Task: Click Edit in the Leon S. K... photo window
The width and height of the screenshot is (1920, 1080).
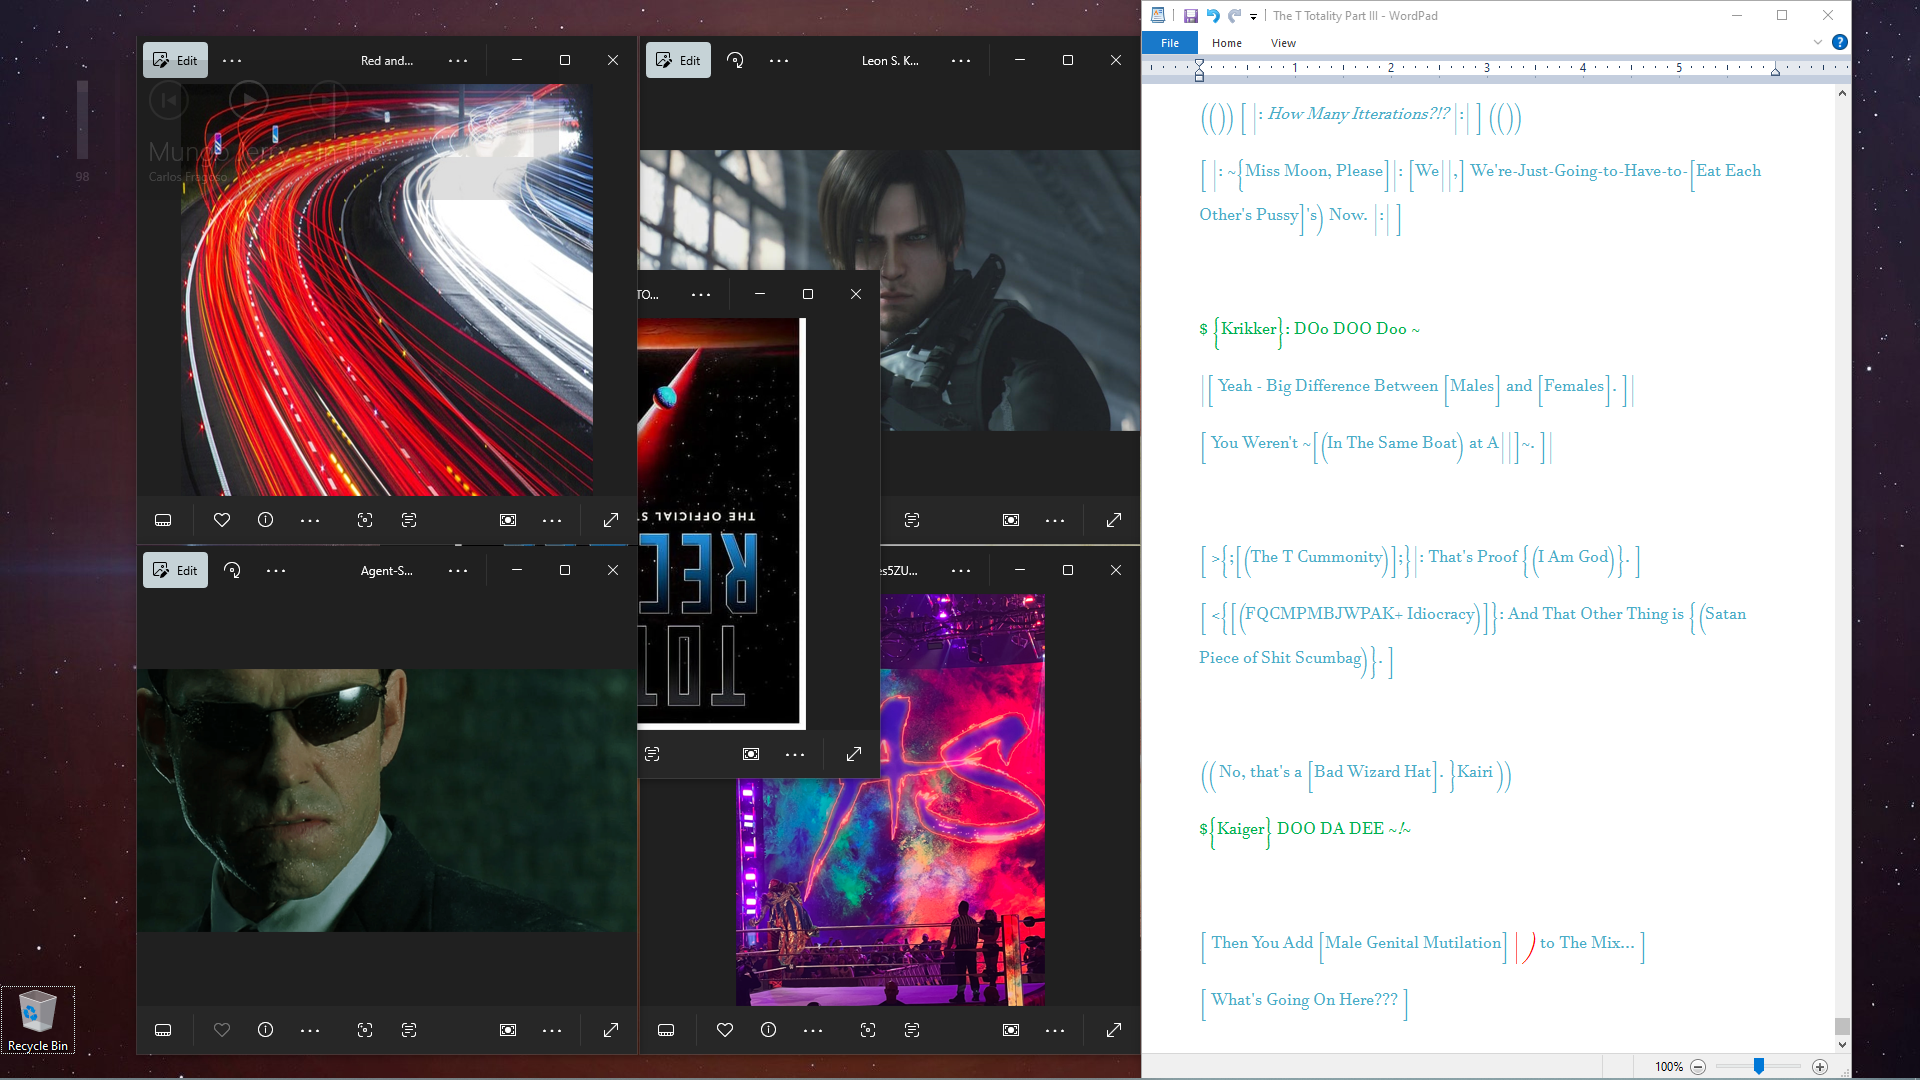Action: pos(678,60)
